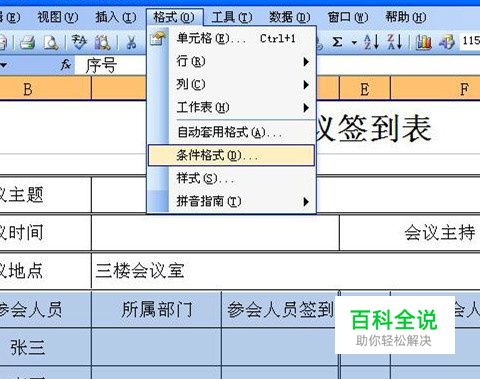Click the AutoSum sigma icon
Screen dimensions: 480x379
[x=337, y=42]
